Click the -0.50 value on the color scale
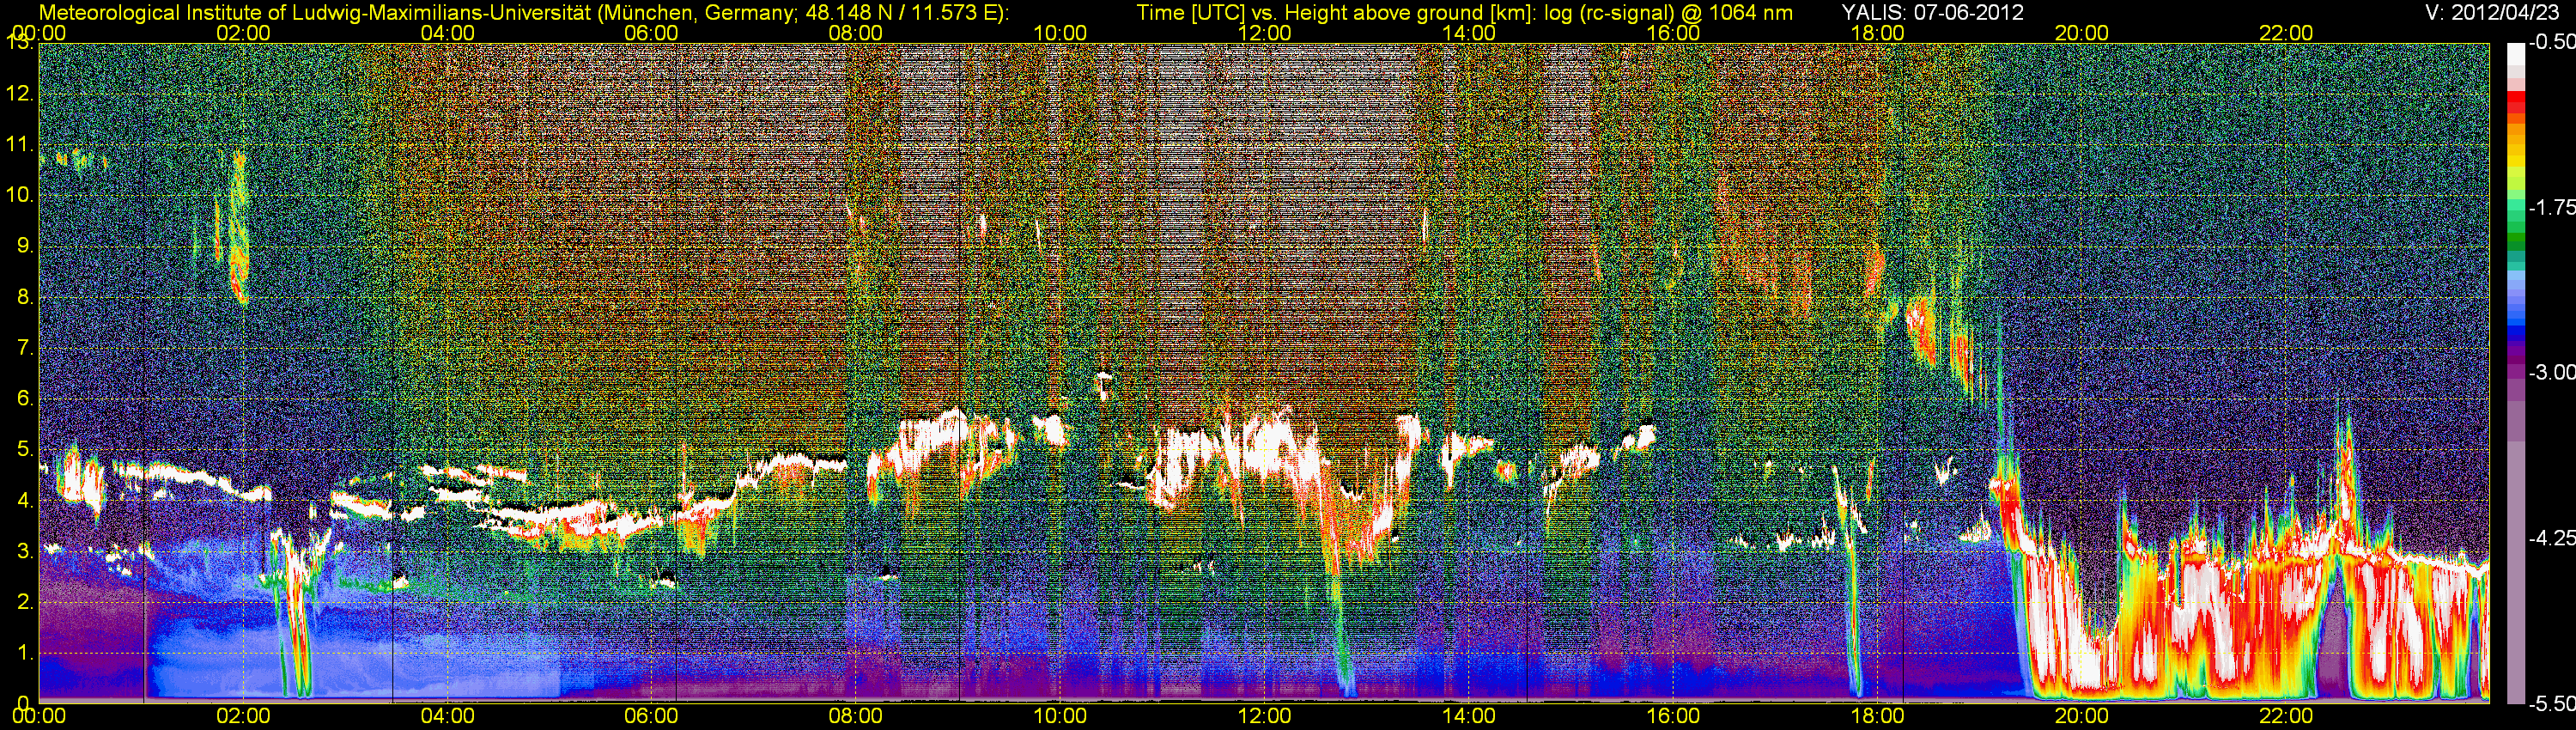The height and width of the screenshot is (730, 2576). (2550, 43)
